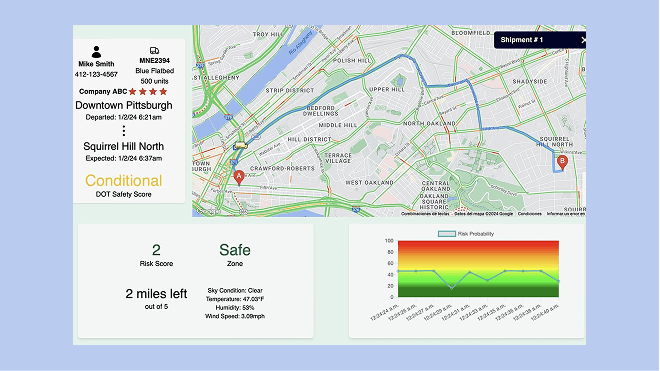Click the phone number 412-123-4567

pyautogui.click(x=96, y=75)
